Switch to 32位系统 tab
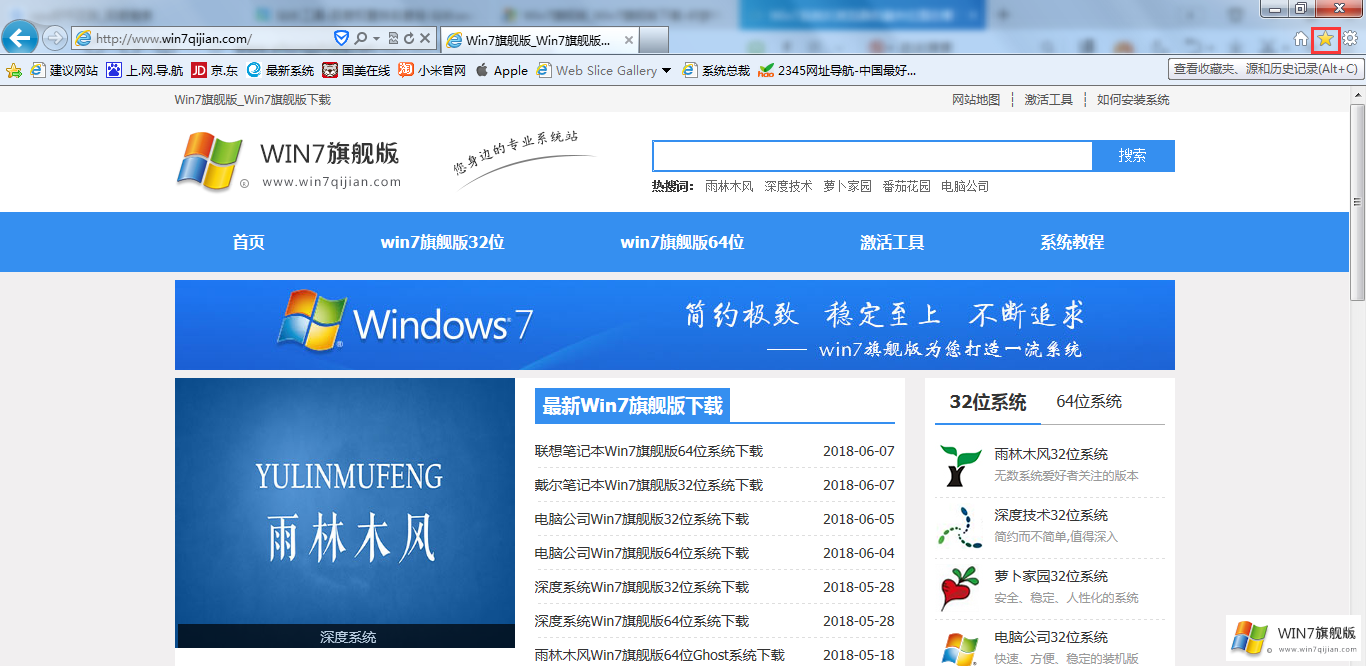This screenshot has height=666, width=1366. click(988, 402)
